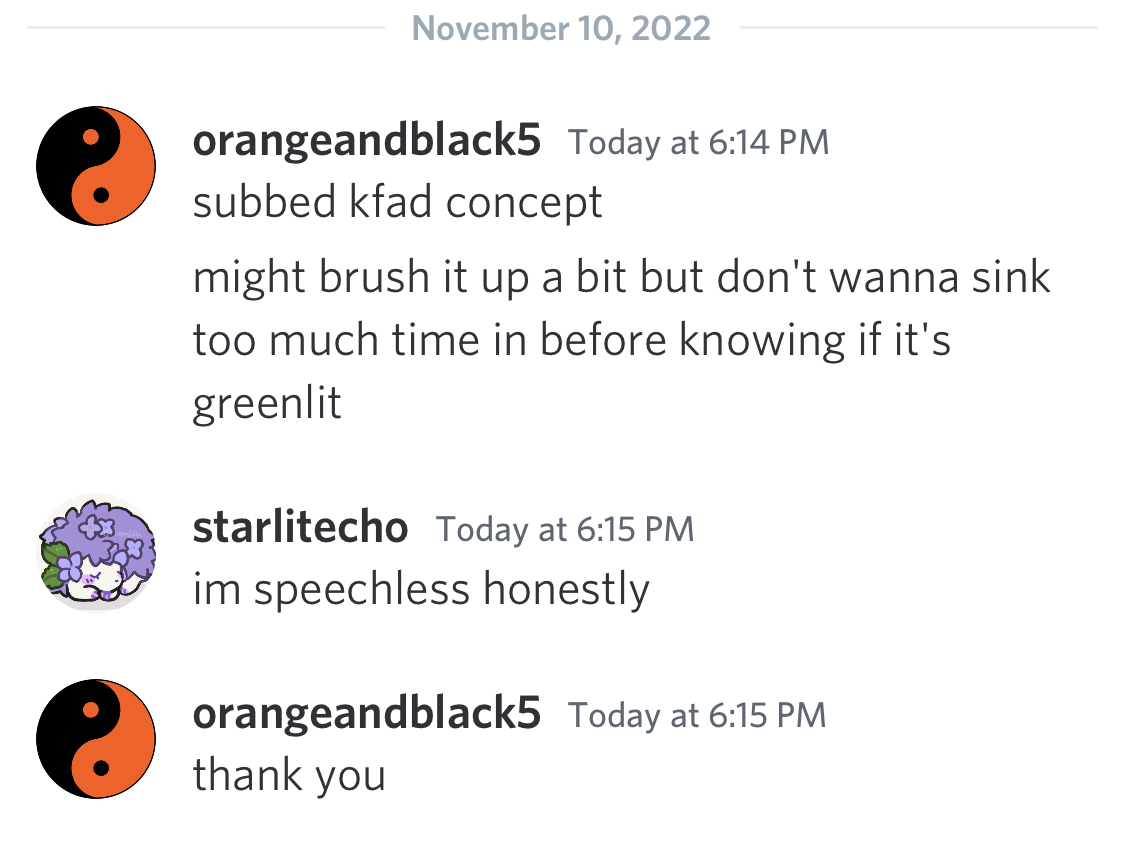This screenshot has width=1125, height=842.
Task: Click username orangeandblack5 on the 6:14 PM message
Action: (x=367, y=140)
